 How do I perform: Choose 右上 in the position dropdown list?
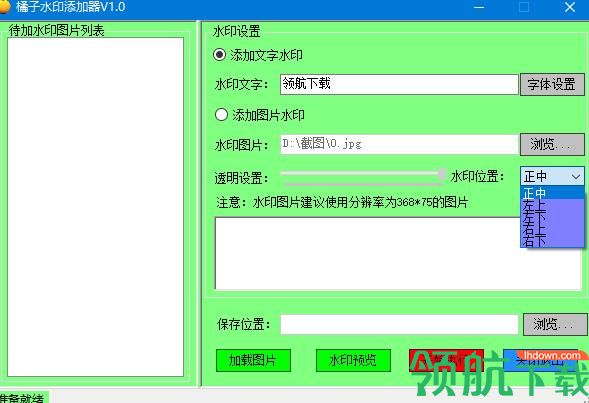pos(552,228)
